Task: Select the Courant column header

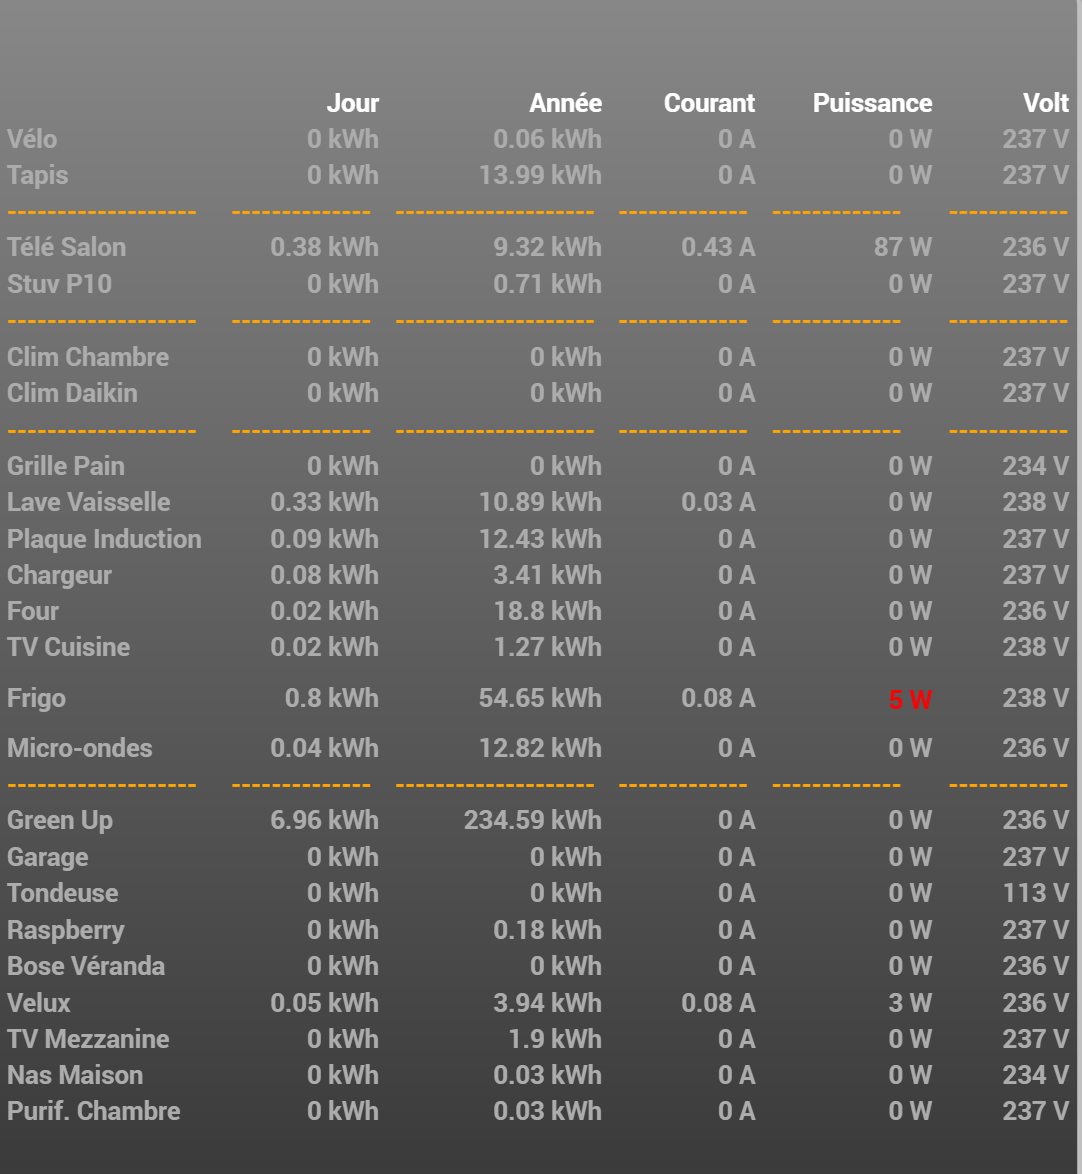Action: tap(709, 103)
